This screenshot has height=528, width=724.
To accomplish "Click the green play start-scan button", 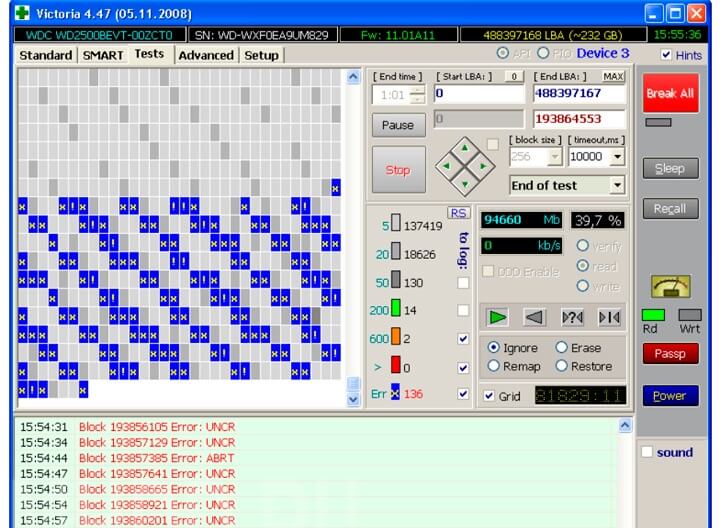I will point(497,317).
